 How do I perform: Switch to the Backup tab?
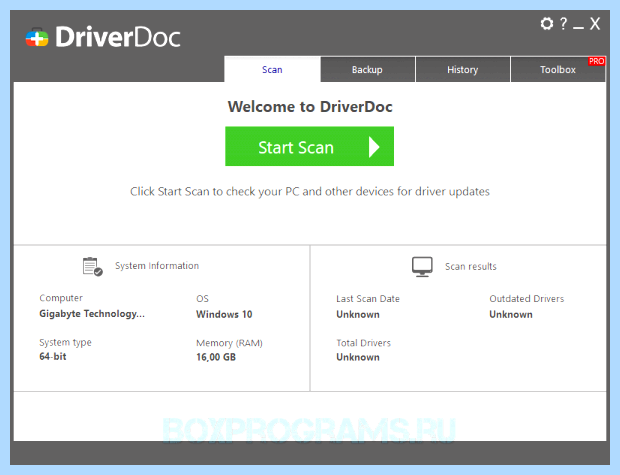point(368,70)
